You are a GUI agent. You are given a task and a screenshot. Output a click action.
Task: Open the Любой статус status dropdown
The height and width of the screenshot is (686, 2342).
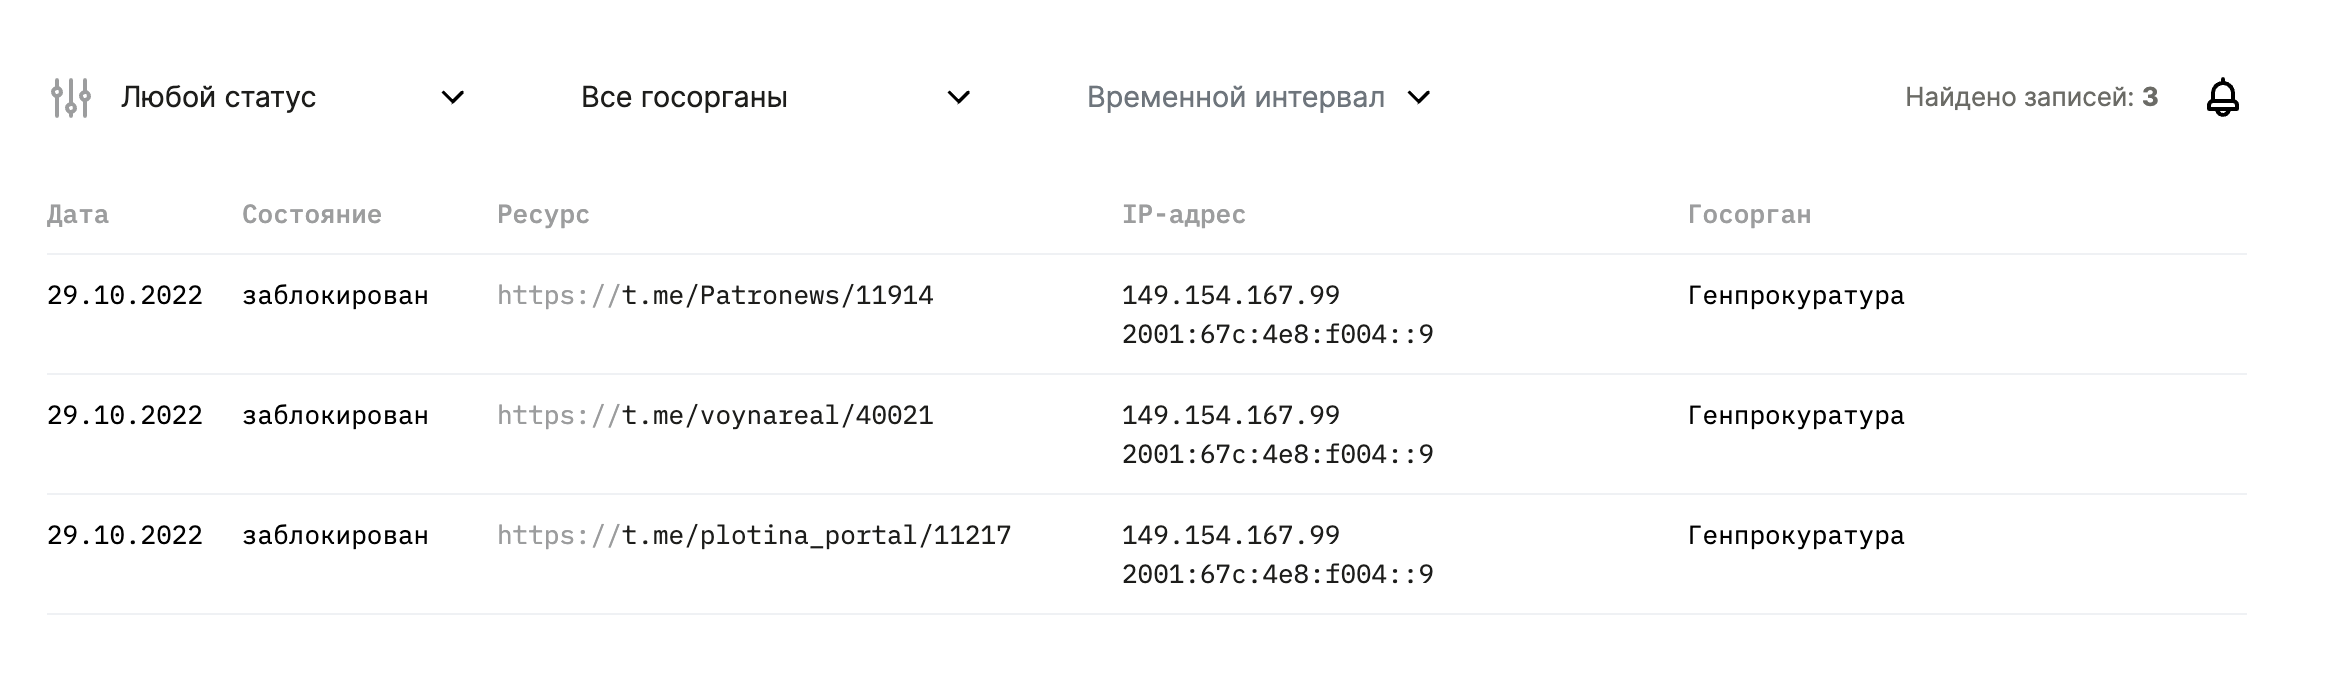(x=217, y=97)
